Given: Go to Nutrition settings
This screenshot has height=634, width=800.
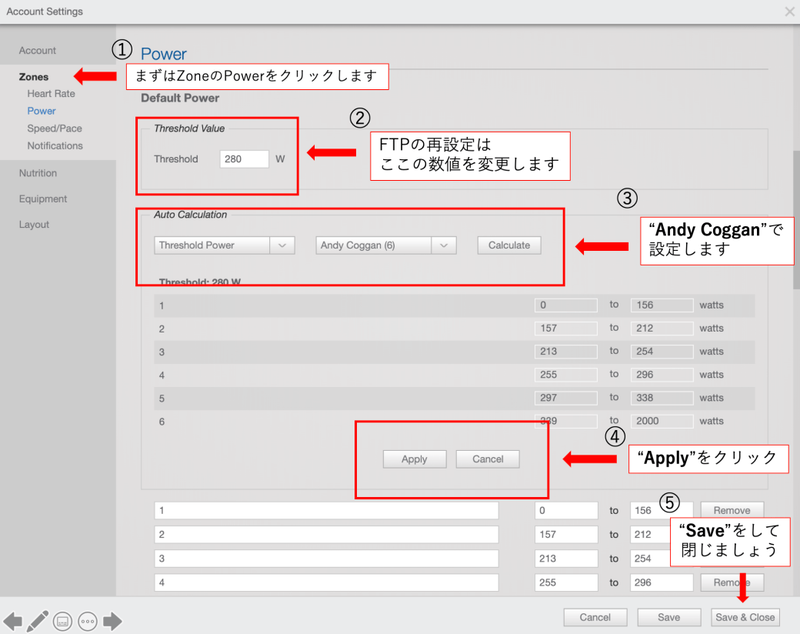Looking at the screenshot, I should coord(38,173).
